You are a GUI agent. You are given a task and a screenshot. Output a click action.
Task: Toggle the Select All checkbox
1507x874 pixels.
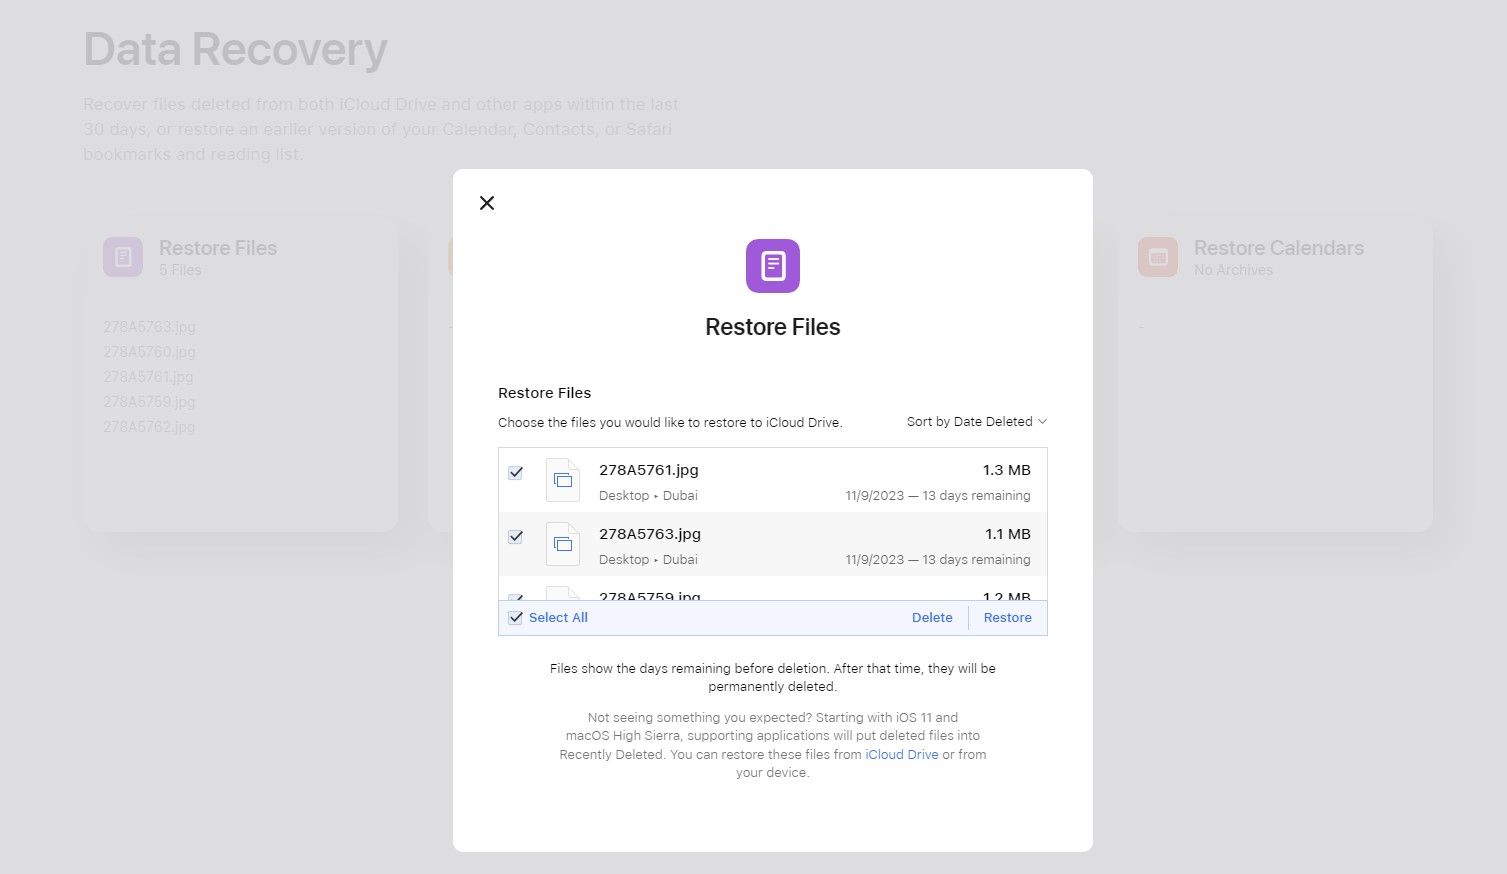click(x=516, y=618)
